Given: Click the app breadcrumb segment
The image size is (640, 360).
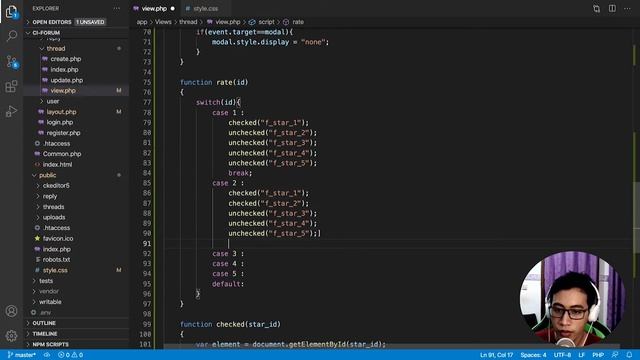Looking at the screenshot, I should tap(142, 22).
